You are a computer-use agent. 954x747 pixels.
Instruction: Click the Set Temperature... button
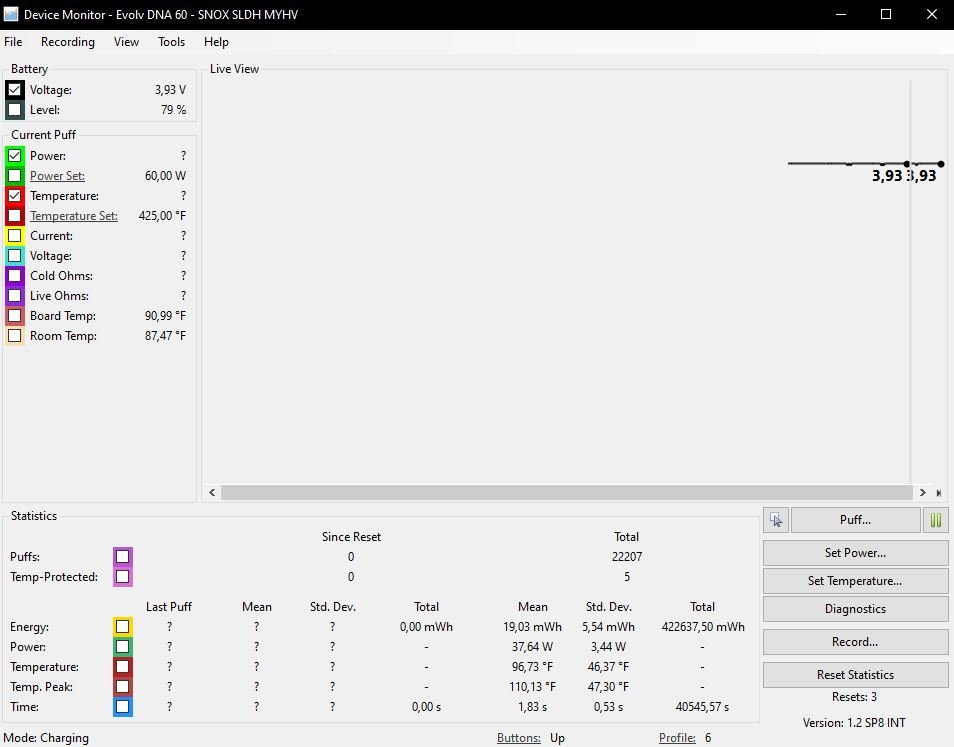click(855, 581)
